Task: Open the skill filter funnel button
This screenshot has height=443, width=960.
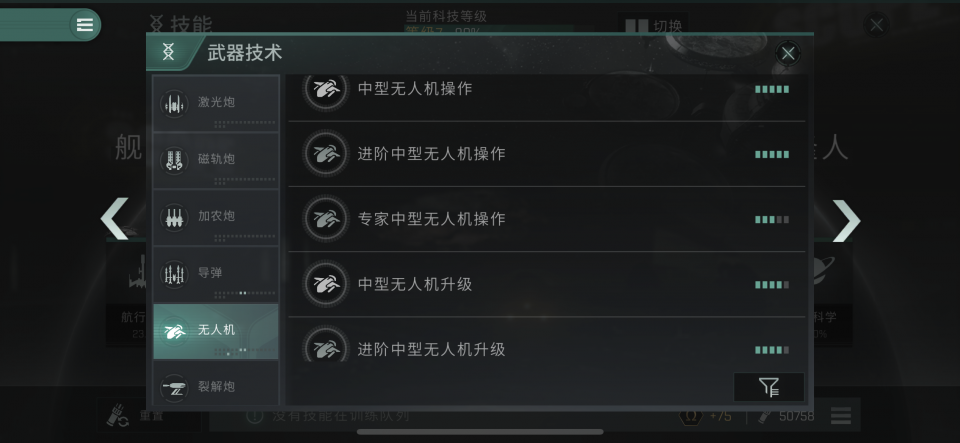Action: pos(769,387)
